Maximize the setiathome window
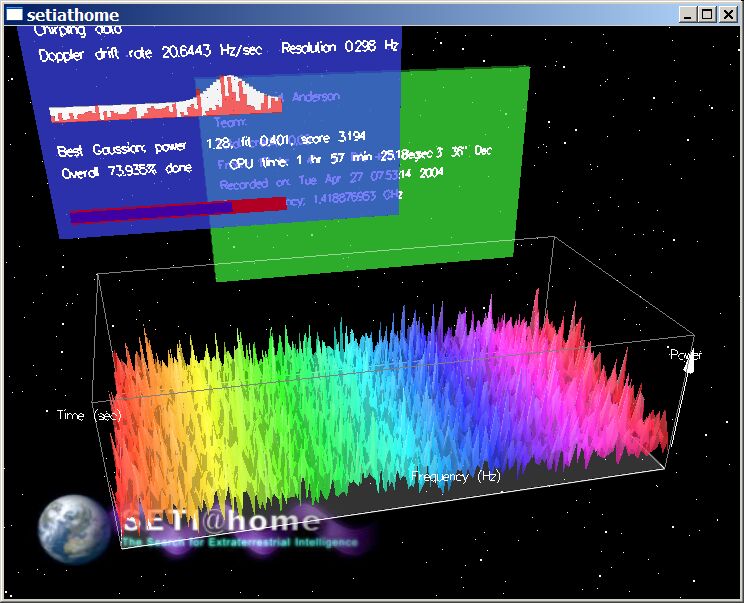 coord(707,15)
